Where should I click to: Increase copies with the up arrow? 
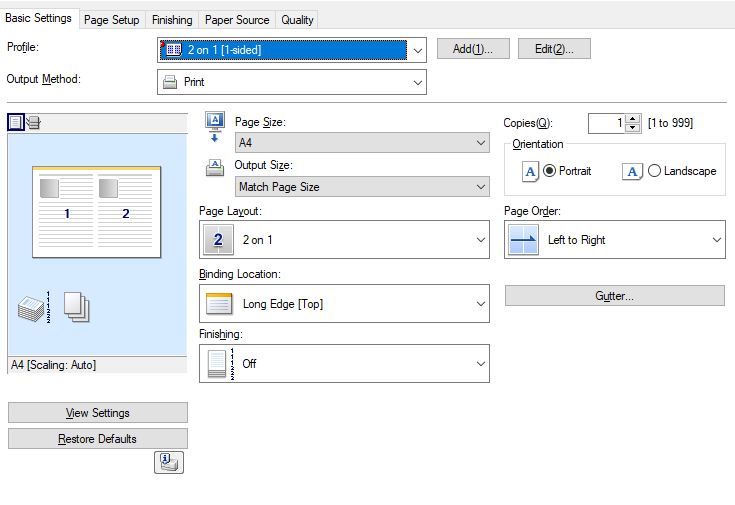(633, 119)
